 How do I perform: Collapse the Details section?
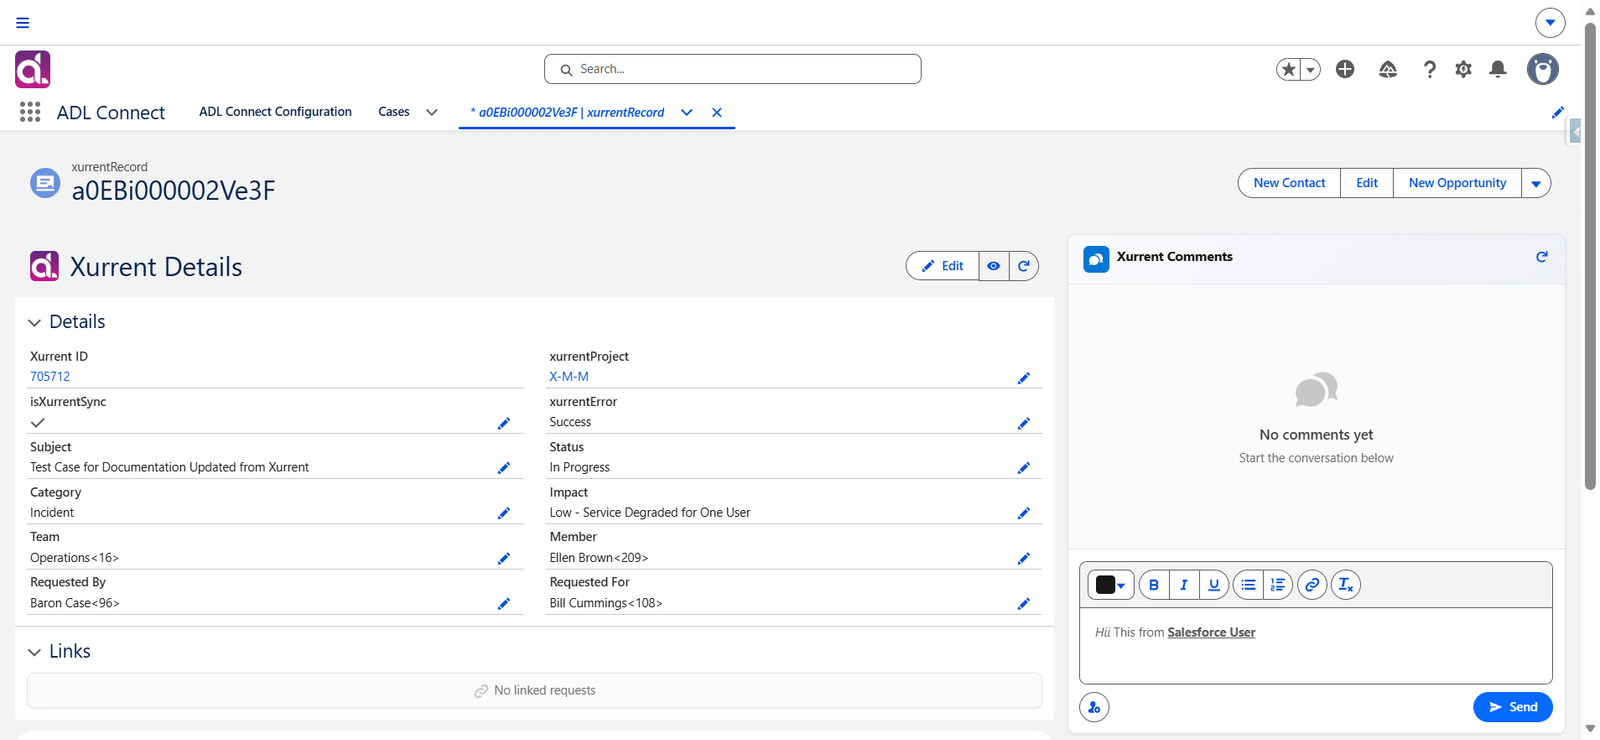click(34, 322)
